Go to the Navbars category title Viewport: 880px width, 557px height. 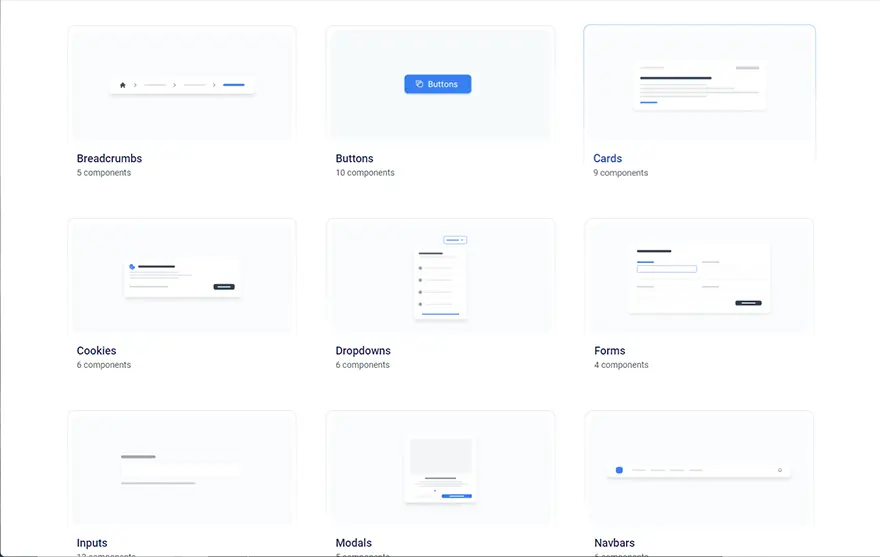click(614, 543)
